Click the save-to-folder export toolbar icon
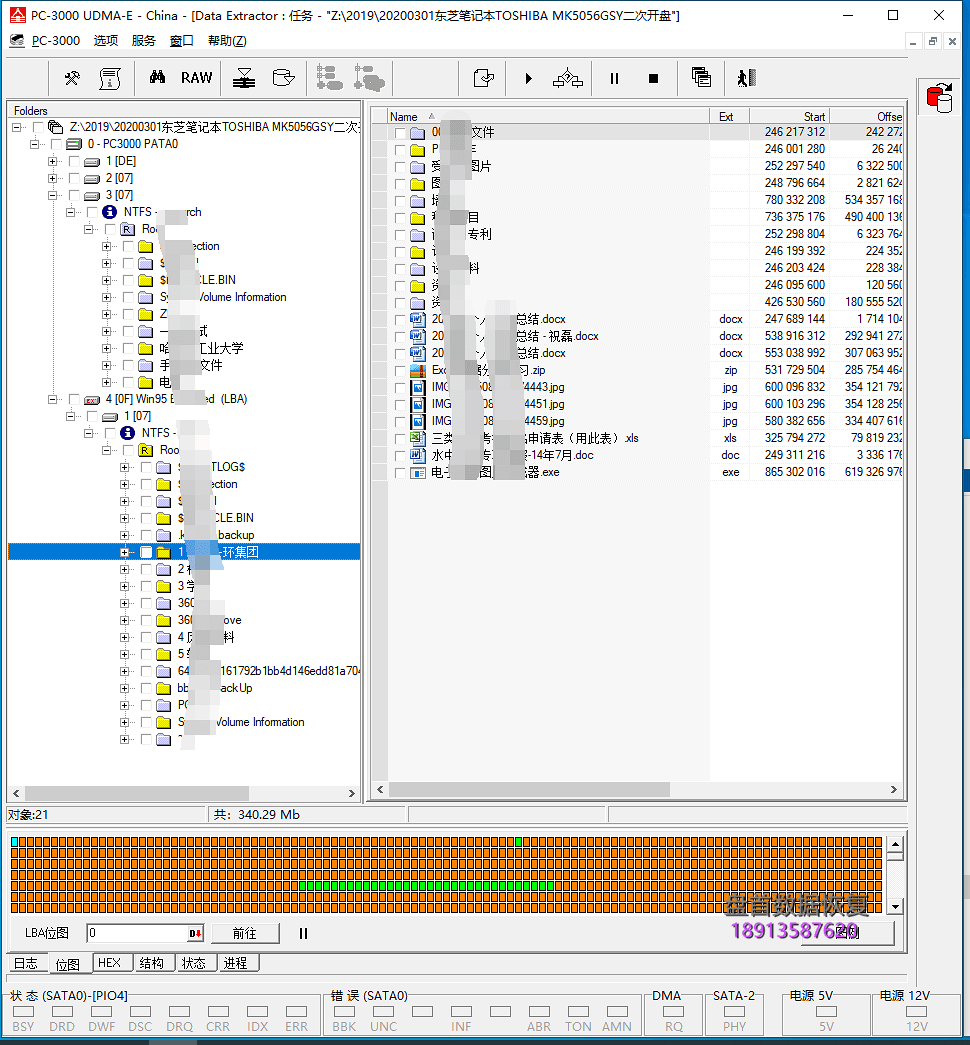 483,78
